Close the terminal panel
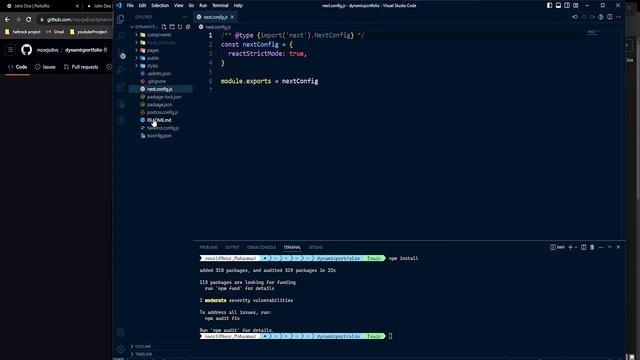 (618, 247)
